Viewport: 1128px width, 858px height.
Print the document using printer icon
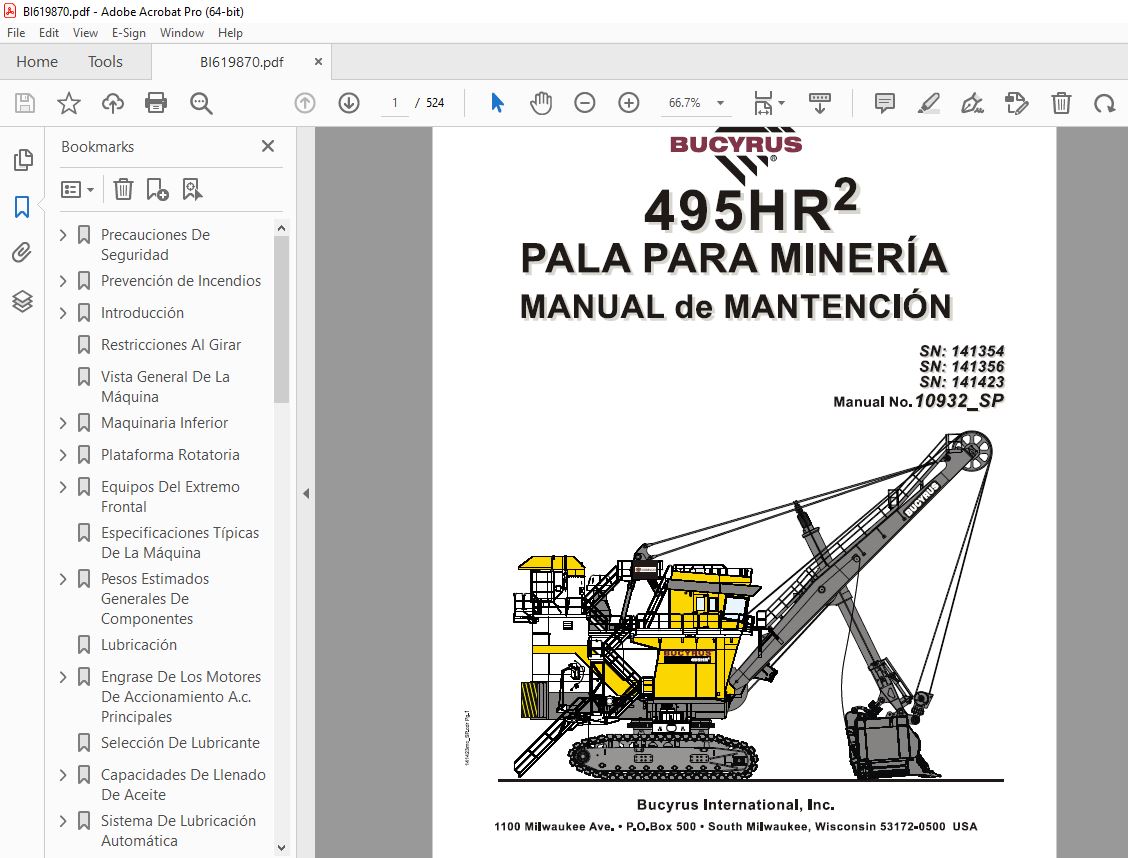[x=156, y=104]
